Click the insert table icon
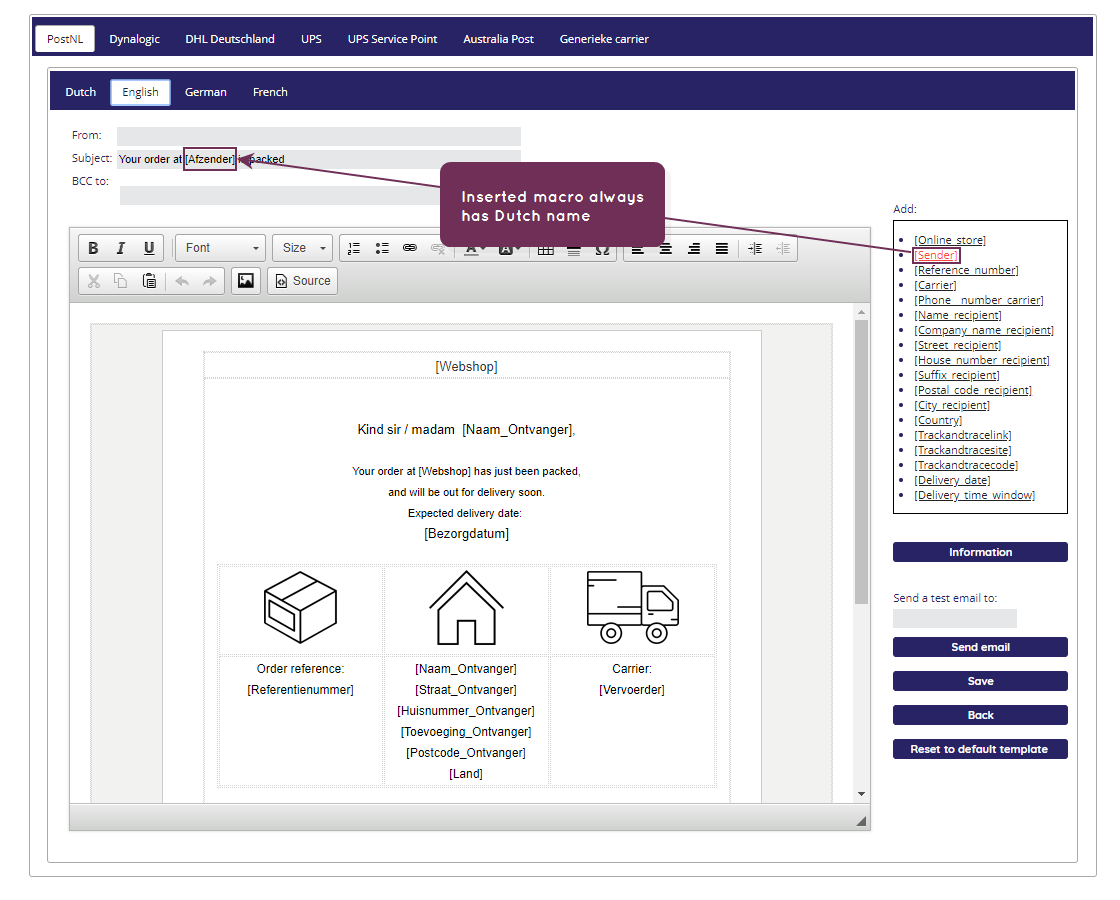The width and height of the screenshot is (1120, 900). point(546,249)
